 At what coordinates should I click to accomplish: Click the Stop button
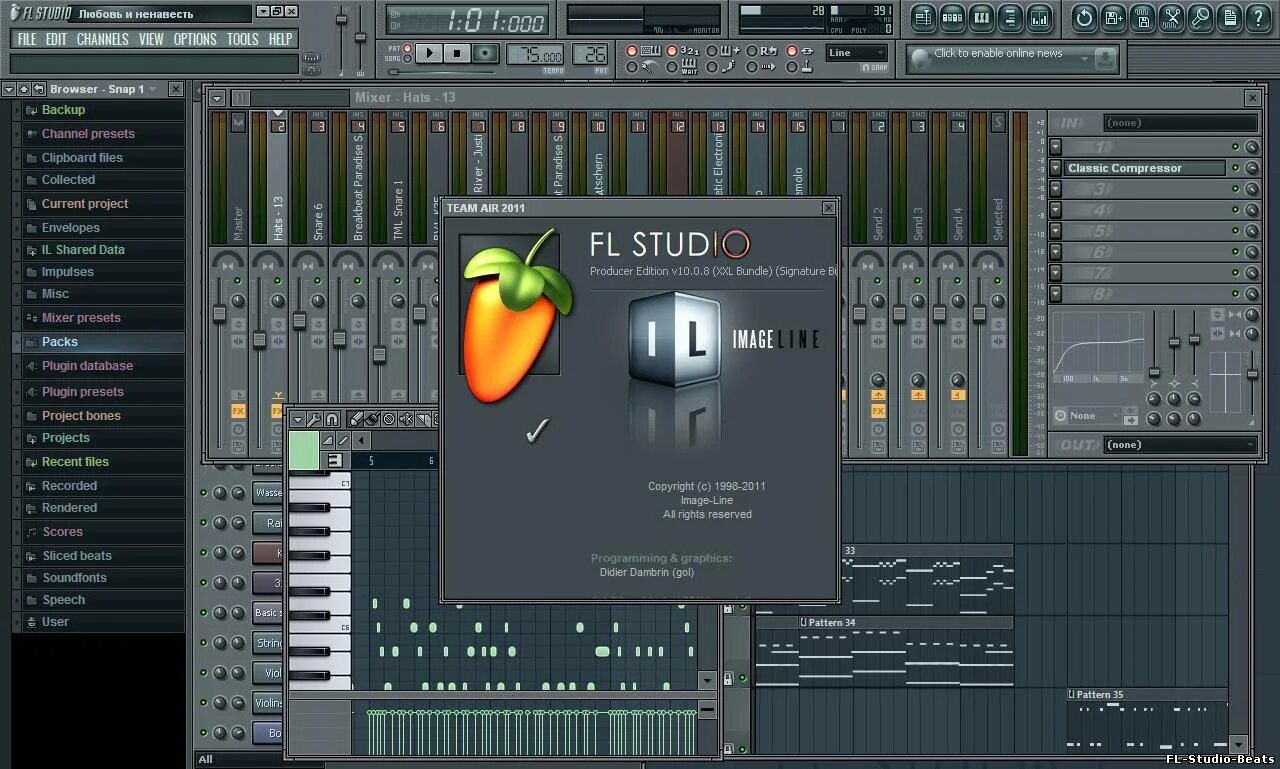pos(457,53)
